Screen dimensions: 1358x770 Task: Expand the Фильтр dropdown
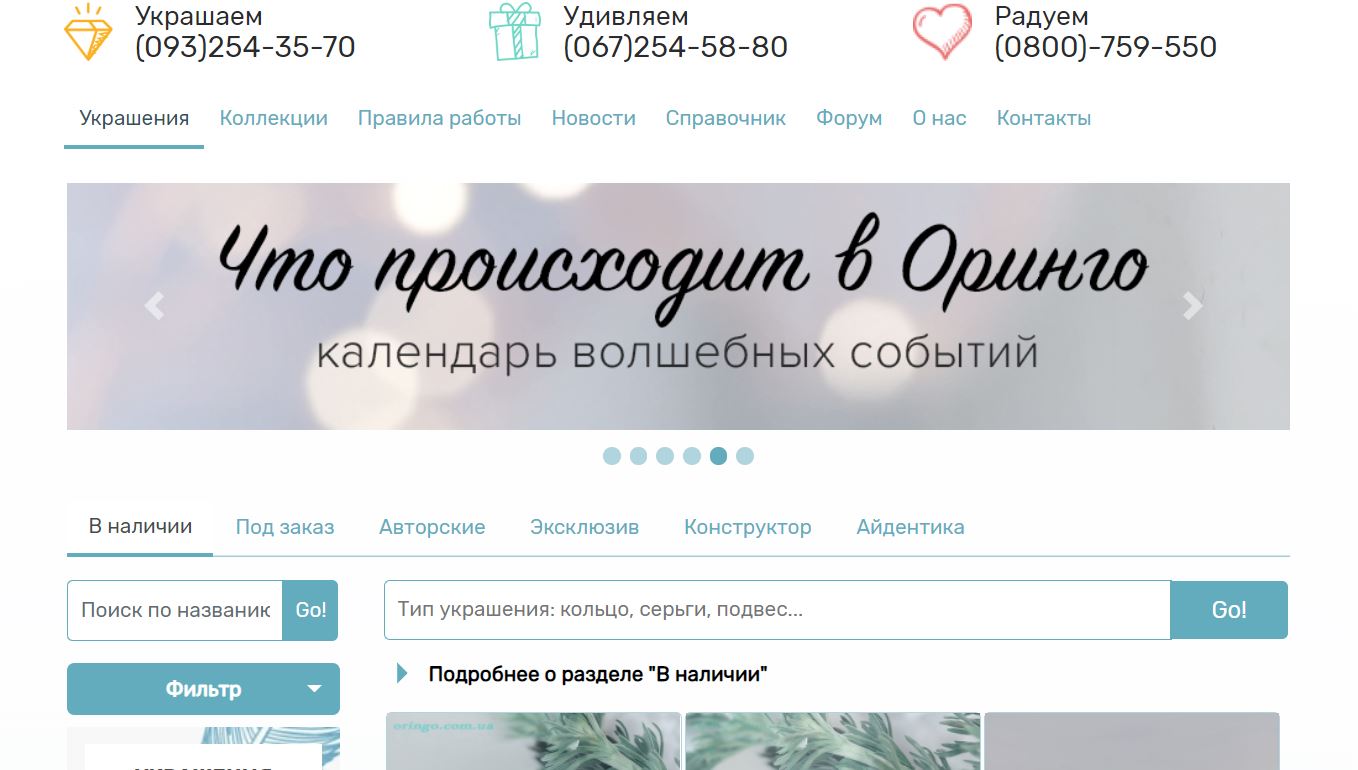click(x=203, y=689)
